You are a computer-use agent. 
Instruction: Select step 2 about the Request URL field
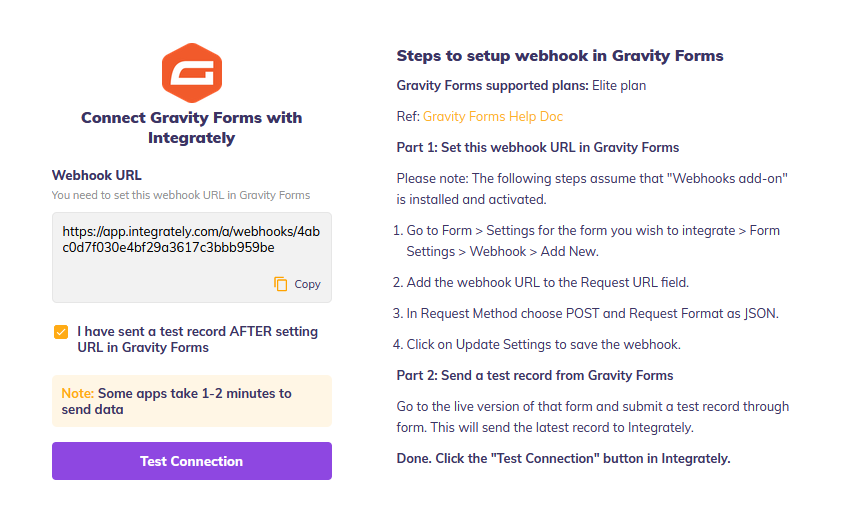tap(547, 282)
